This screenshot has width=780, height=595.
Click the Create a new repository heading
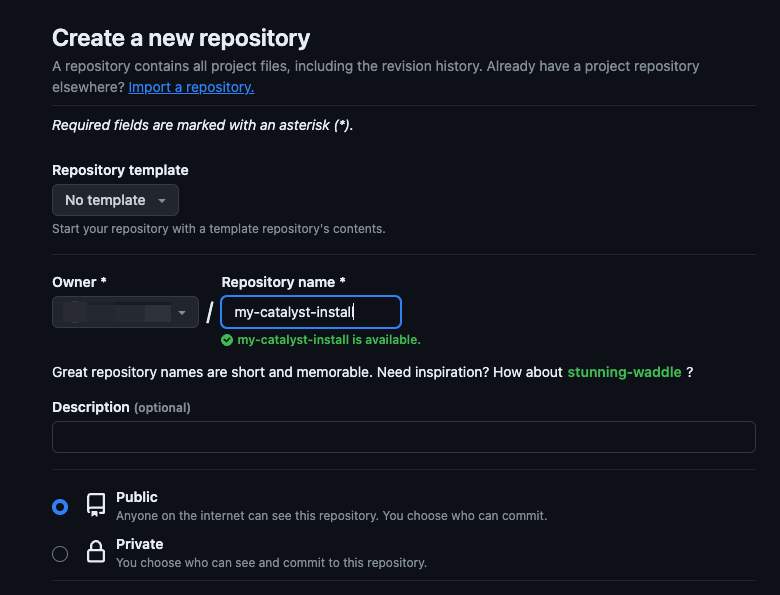[181, 38]
